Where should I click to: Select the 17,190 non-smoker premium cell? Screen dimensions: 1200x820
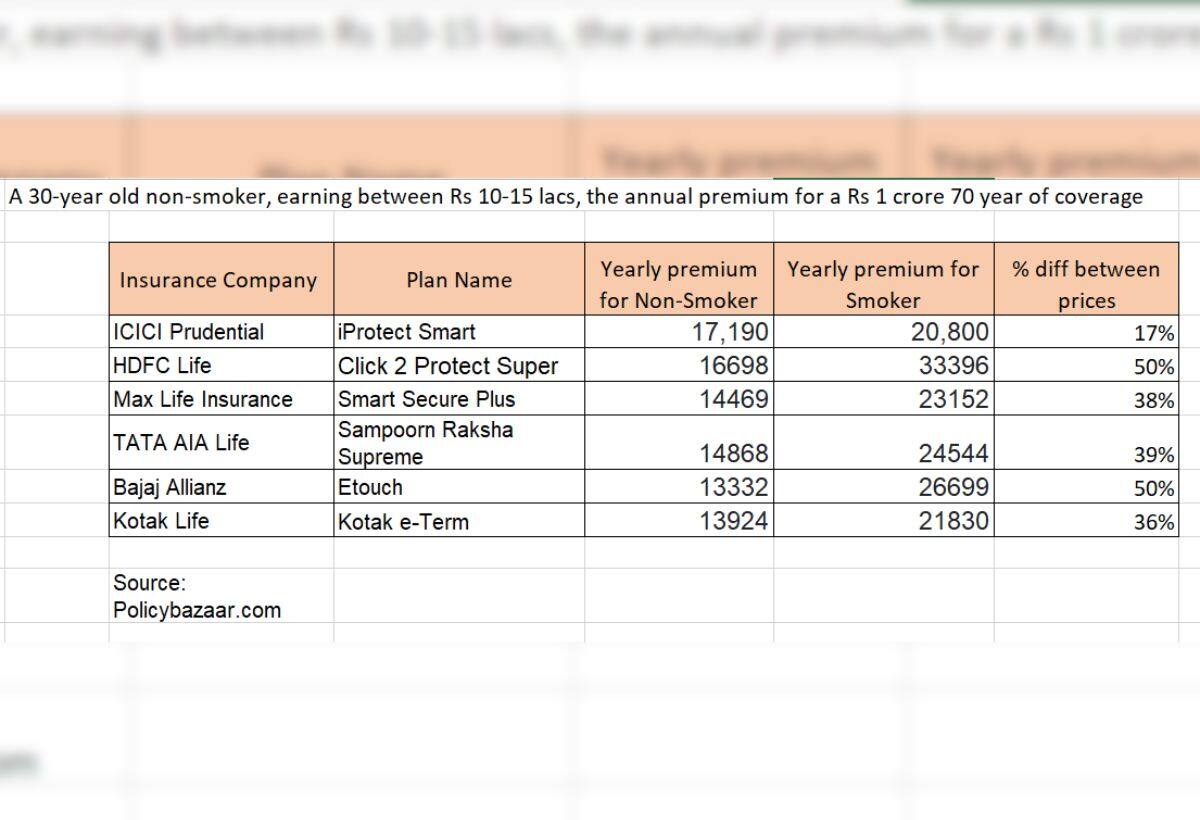tap(679, 332)
